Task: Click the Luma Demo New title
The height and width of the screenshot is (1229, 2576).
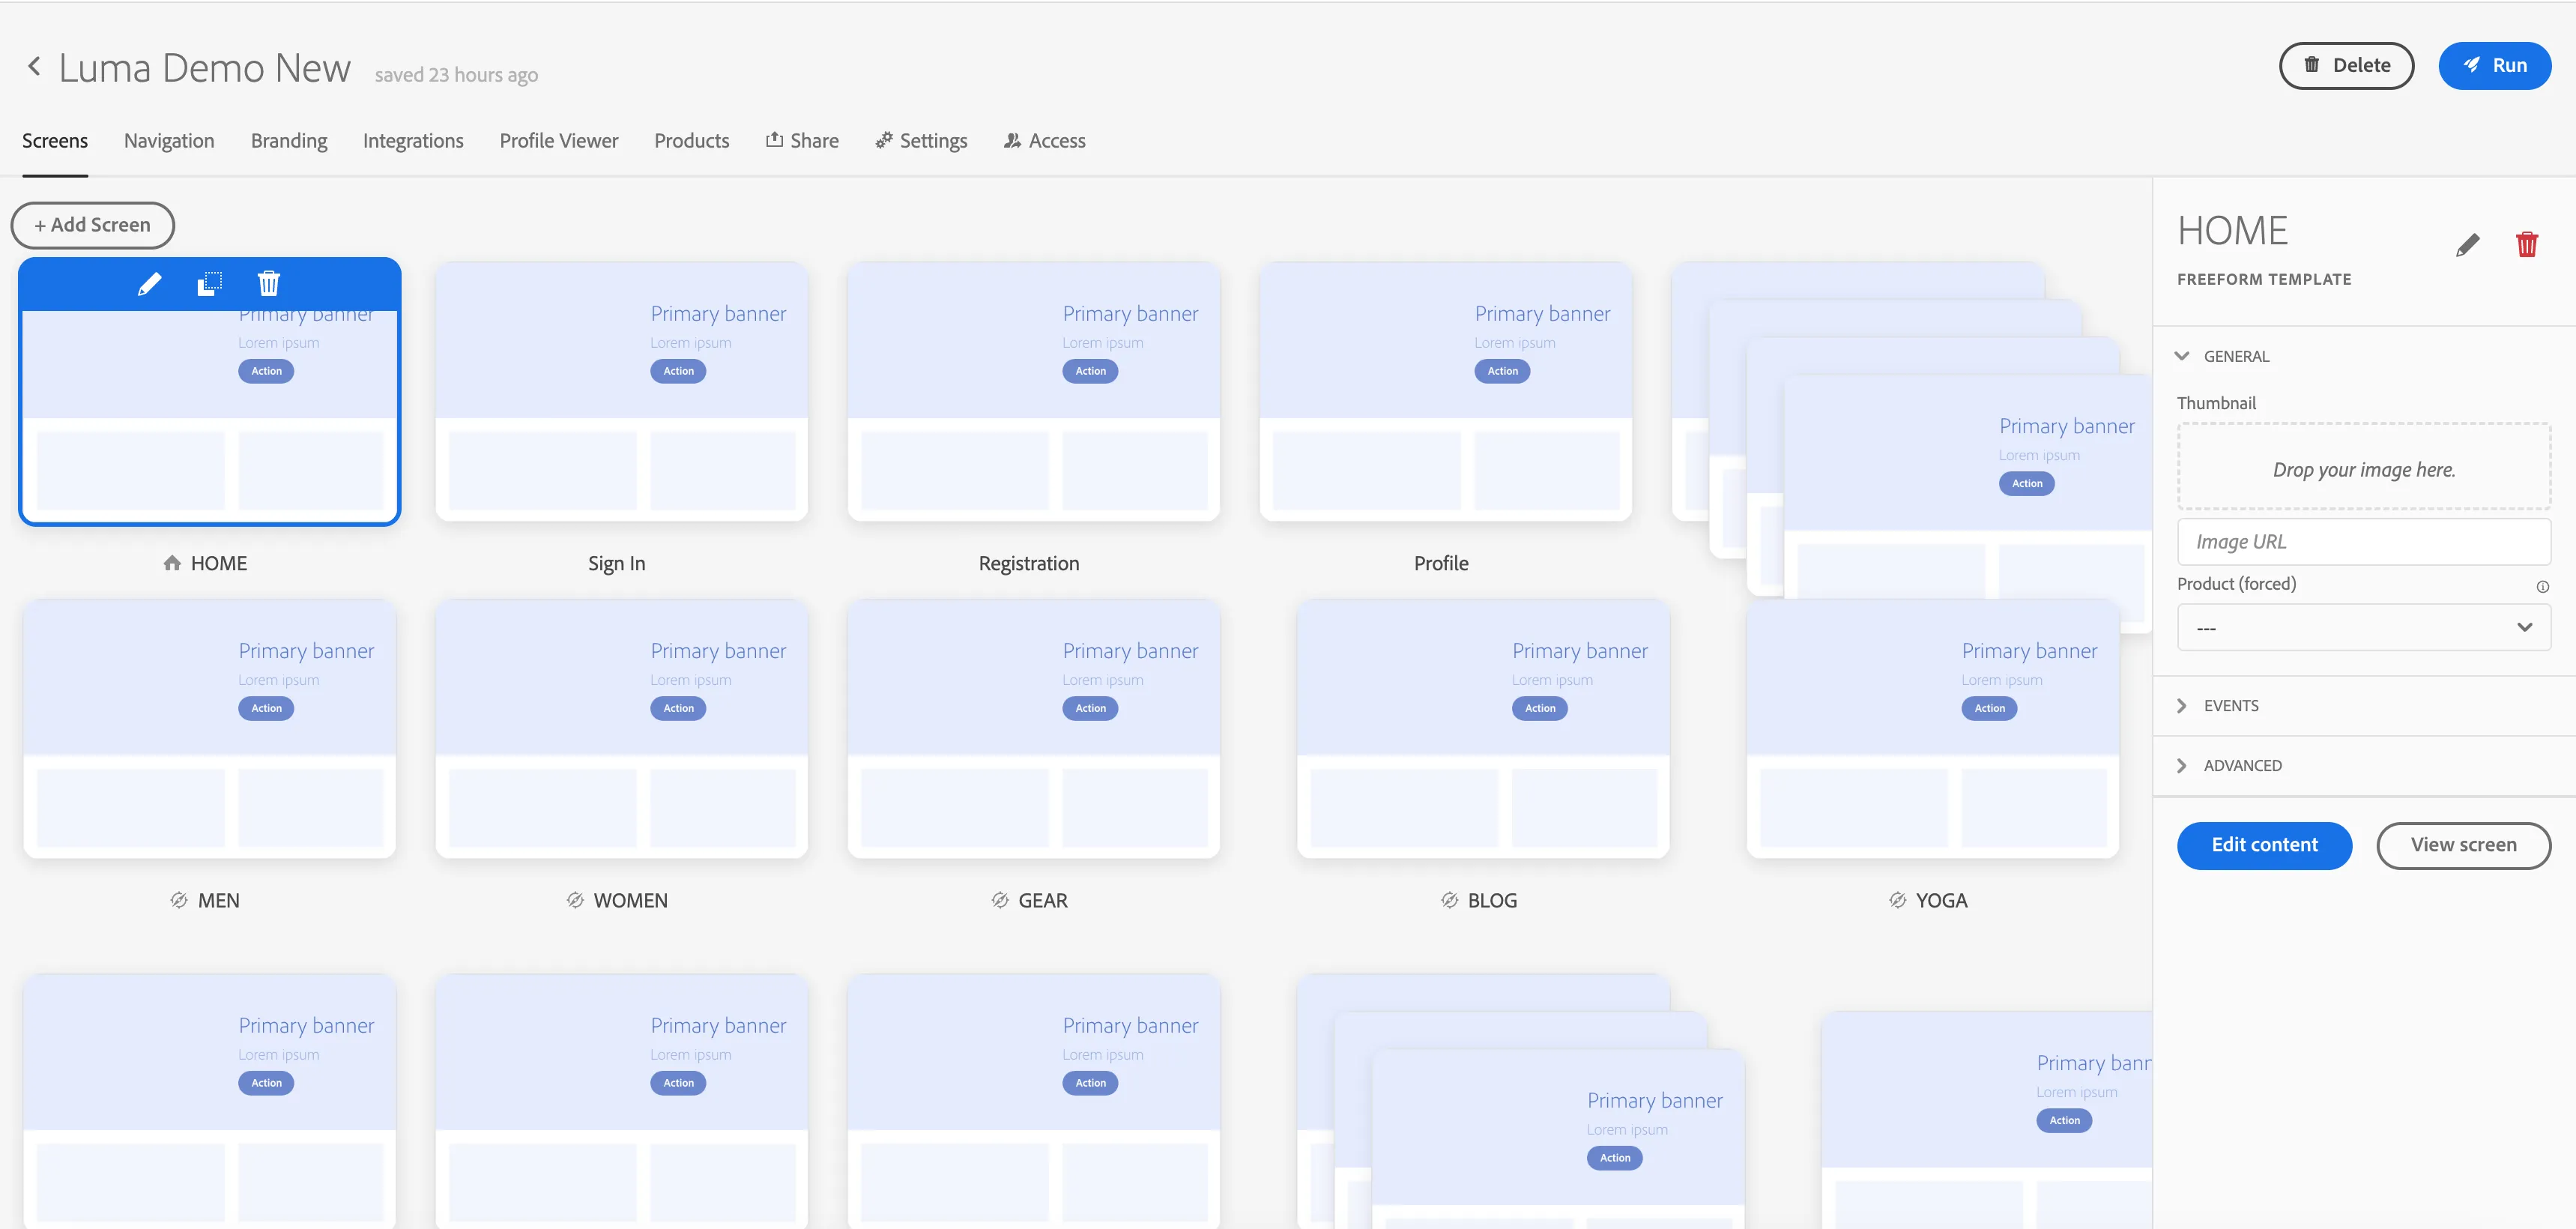Action: (204, 68)
